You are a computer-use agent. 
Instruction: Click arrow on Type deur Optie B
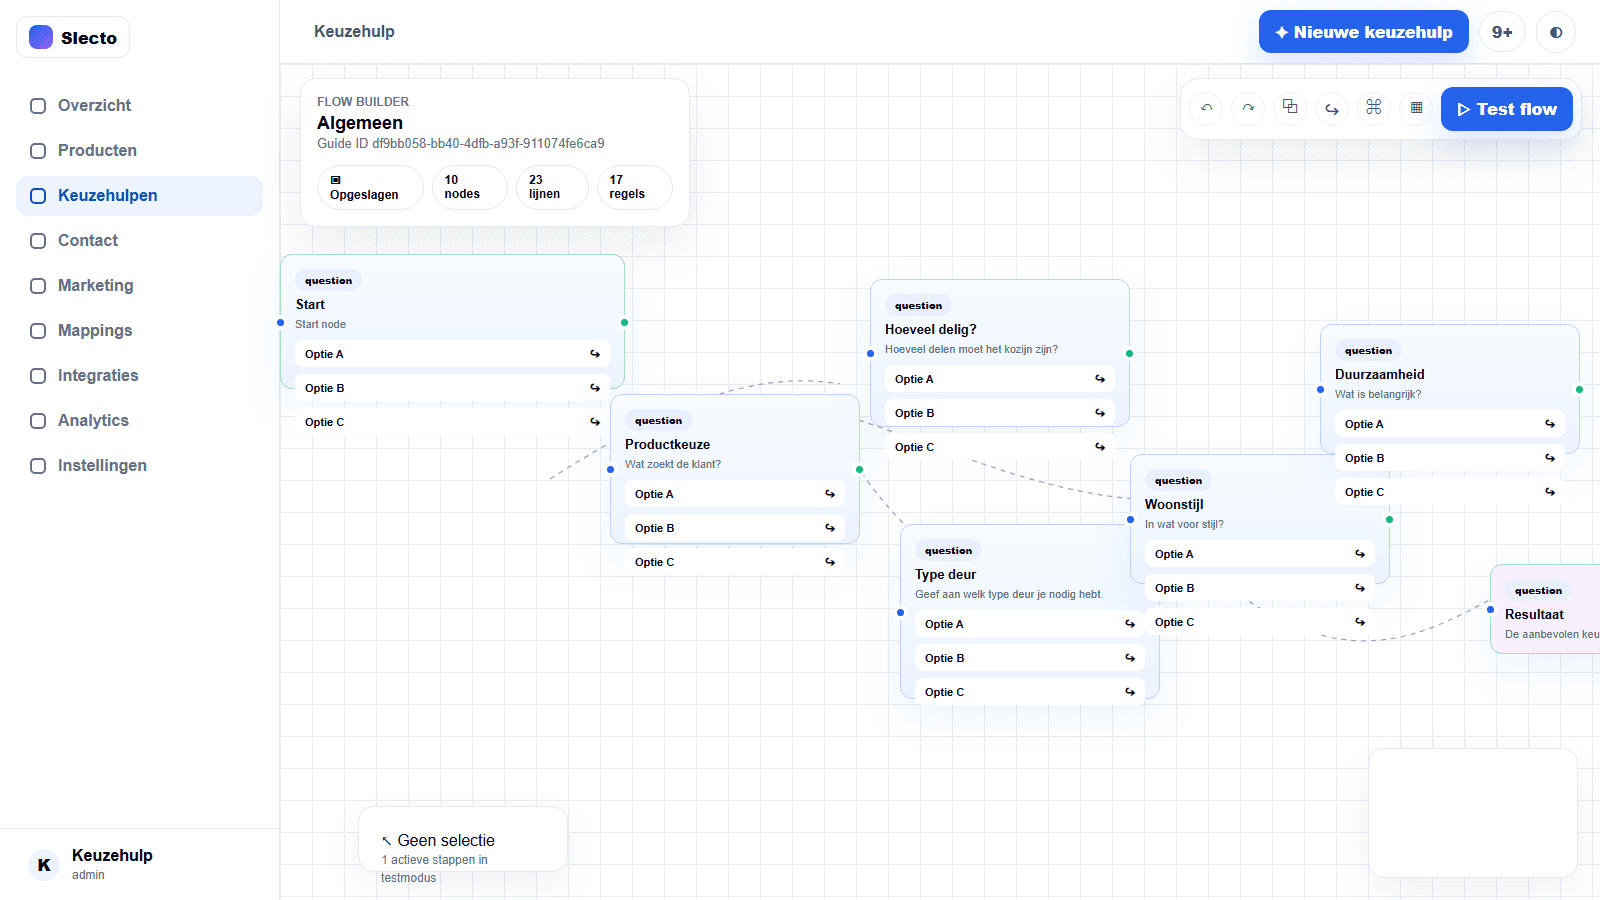[x=1130, y=658]
